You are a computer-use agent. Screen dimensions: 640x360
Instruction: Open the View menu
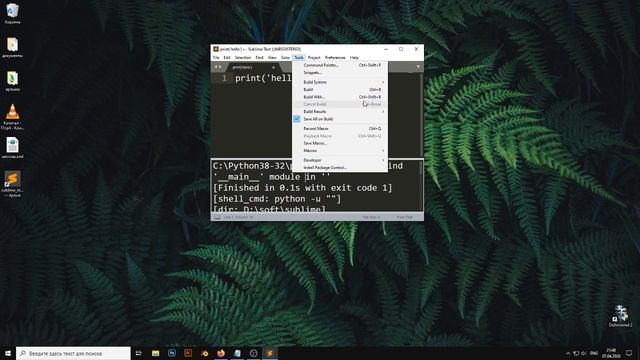click(272, 58)
